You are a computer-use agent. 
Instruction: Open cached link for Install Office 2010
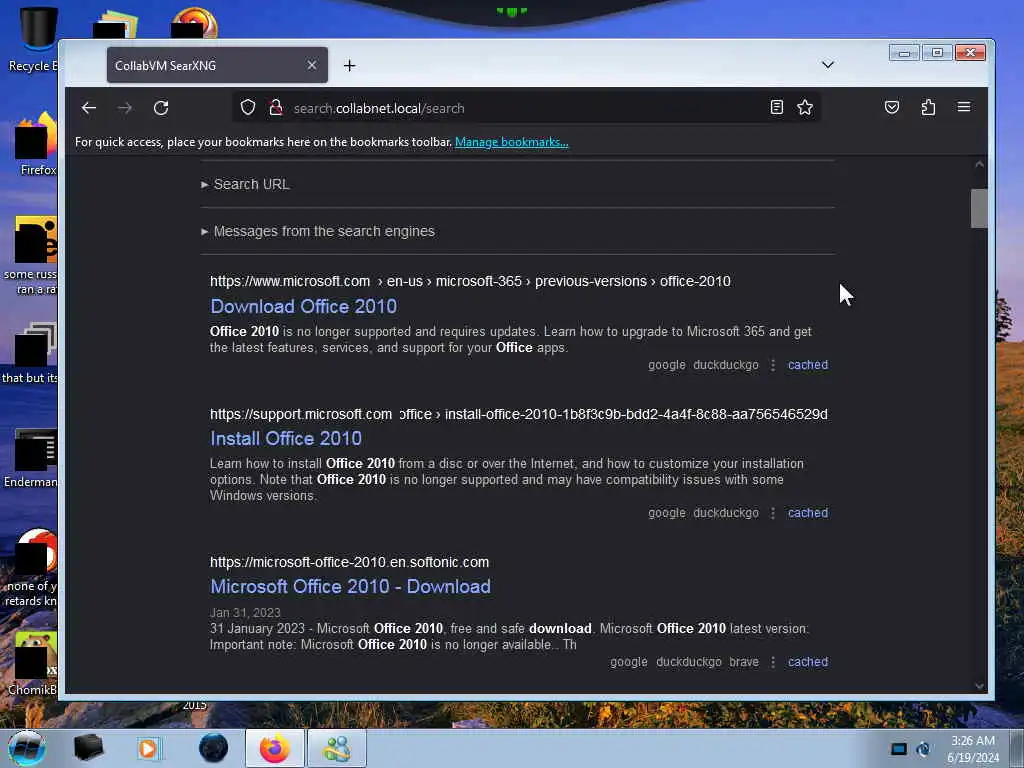point(808,513)
